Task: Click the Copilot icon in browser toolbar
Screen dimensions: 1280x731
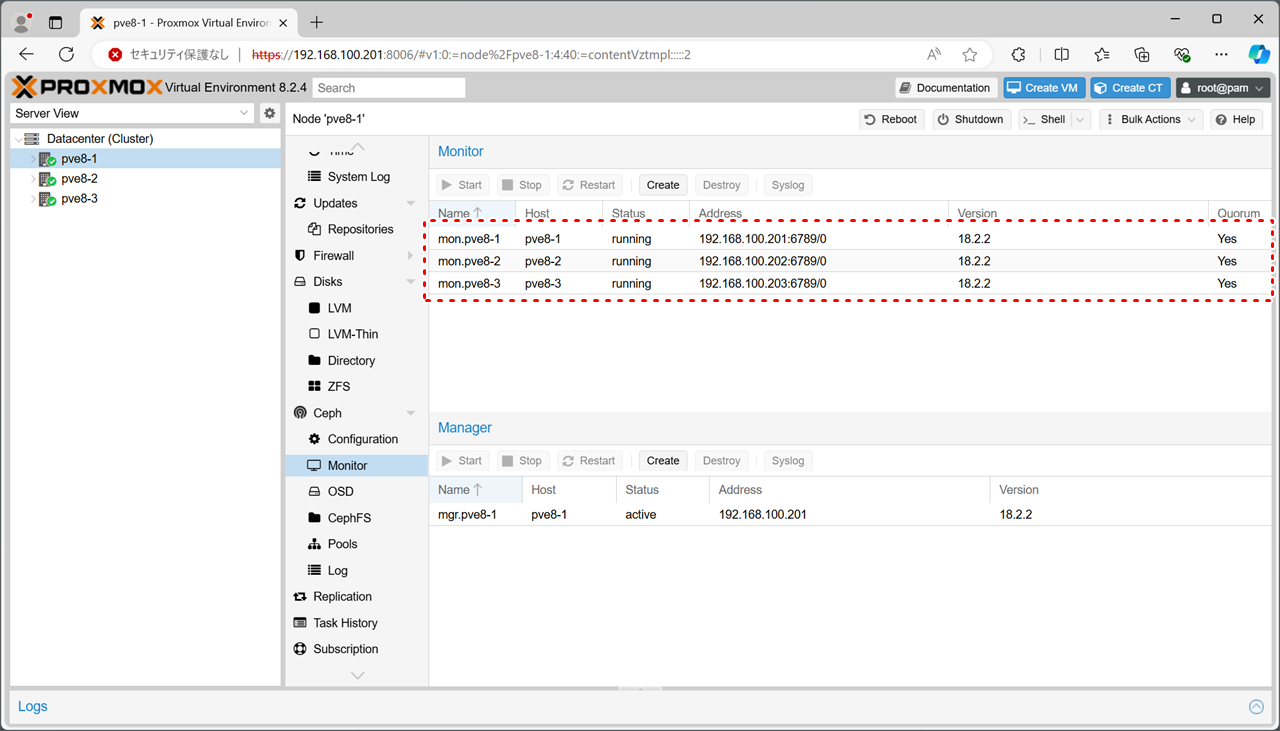Action: click(1259, 54)
